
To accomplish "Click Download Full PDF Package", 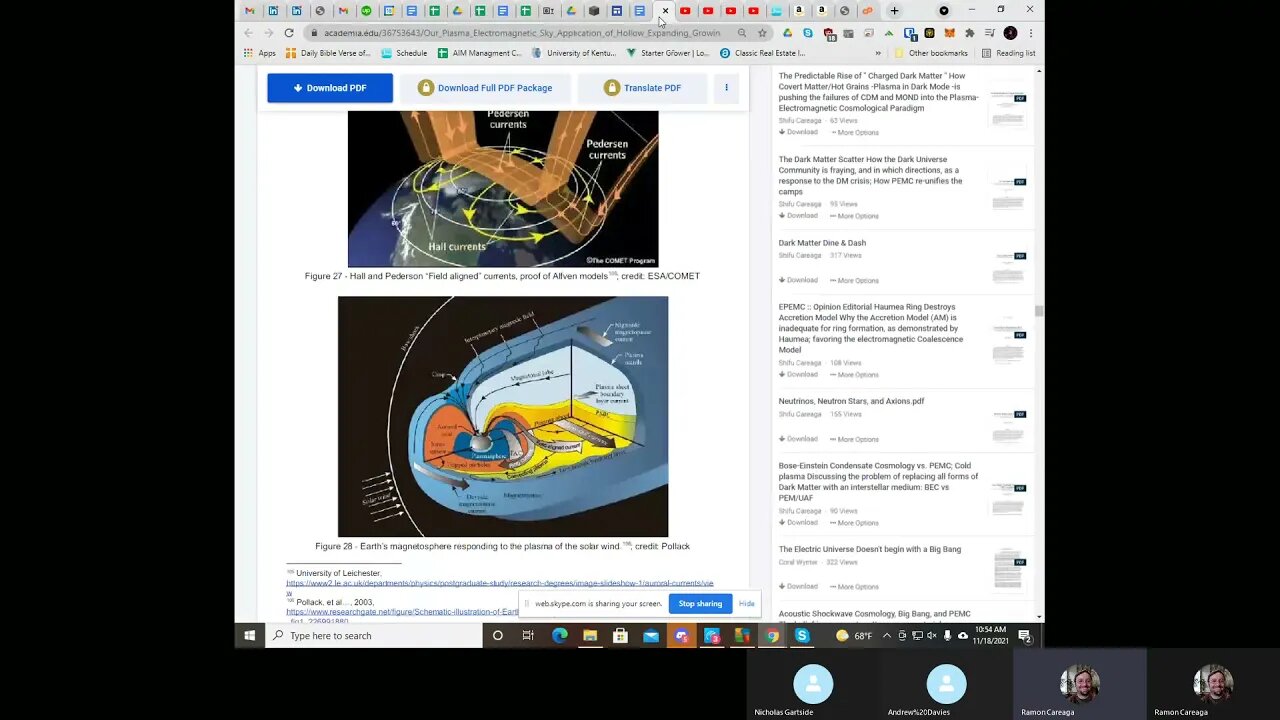I will pyautogui.click(x=485, y=88).
